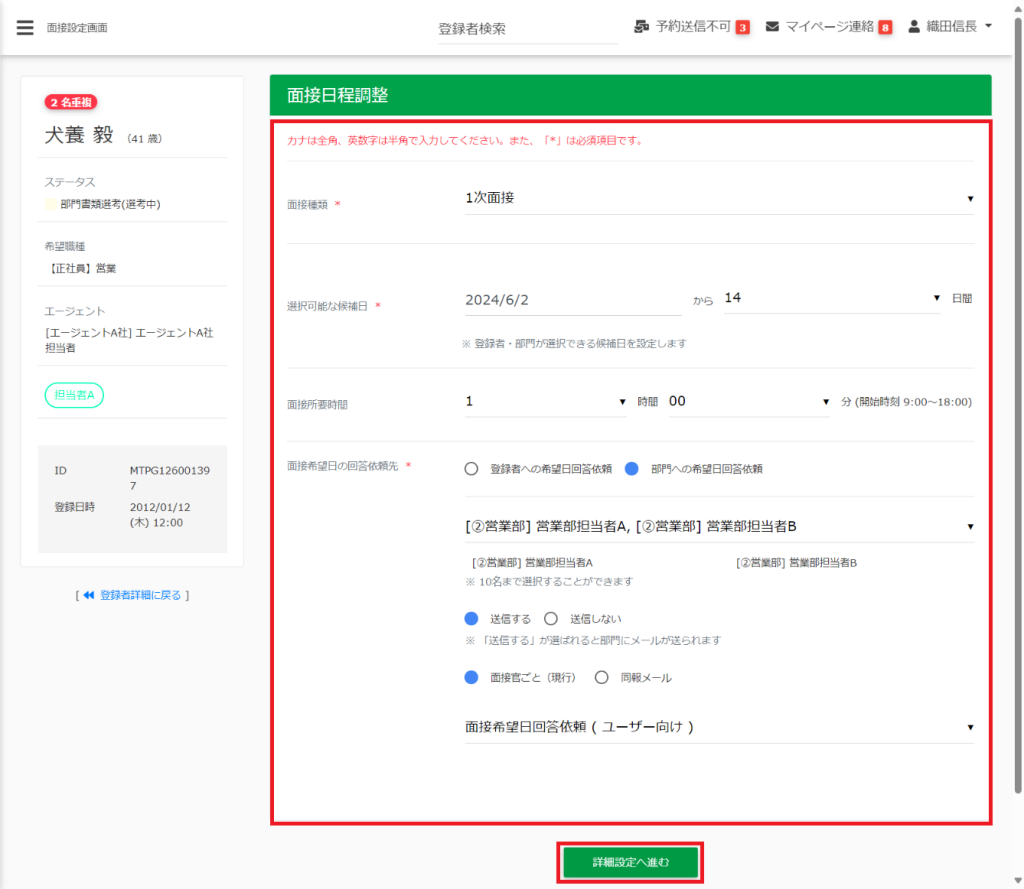This screenshot has height=889, width=1024.
Task: Click the red badge showing 3
Action: (x=743, y=28)
